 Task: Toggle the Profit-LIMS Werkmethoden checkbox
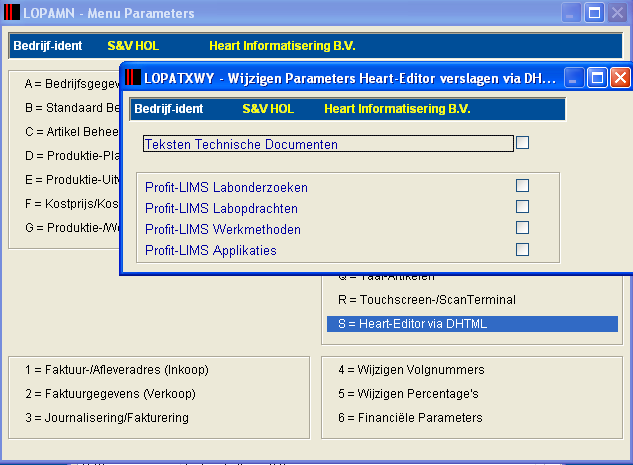[x=522, y=228]
